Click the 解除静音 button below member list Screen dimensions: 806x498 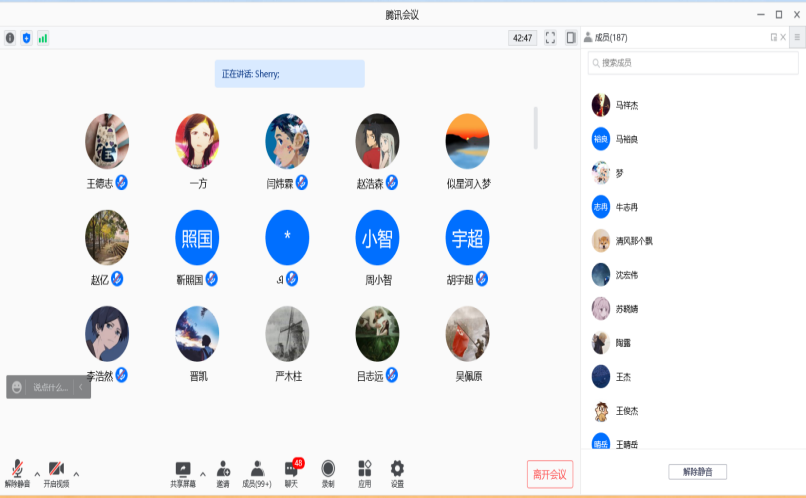coord(697,472)
